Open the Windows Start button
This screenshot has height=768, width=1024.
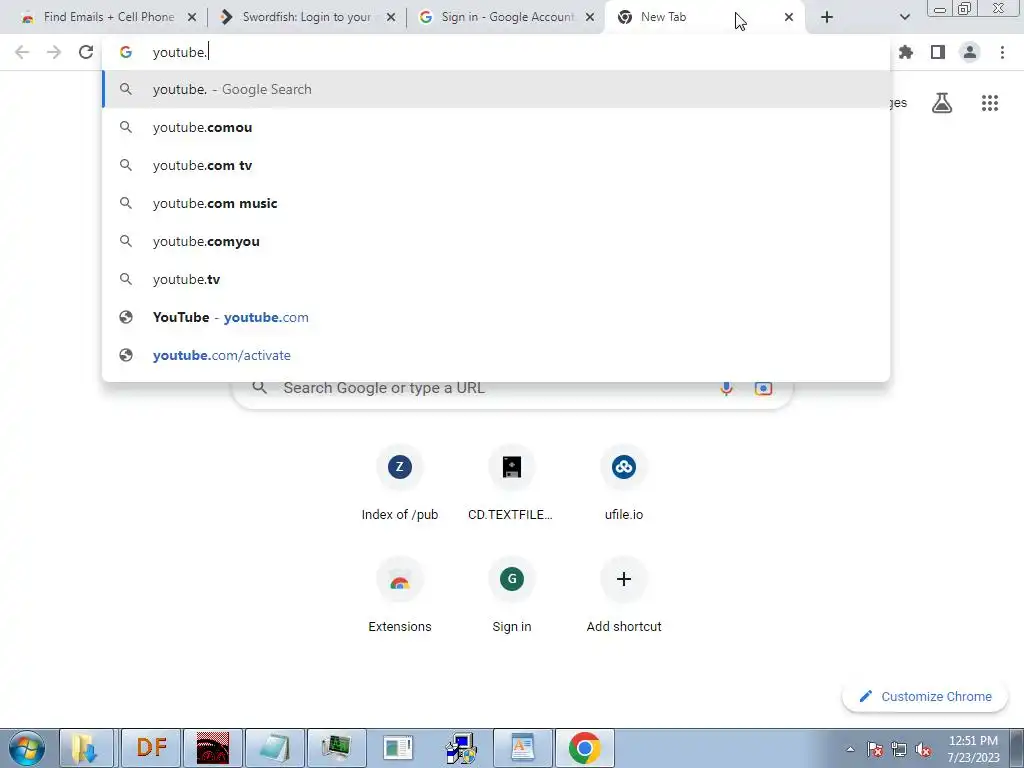[27, 748]
